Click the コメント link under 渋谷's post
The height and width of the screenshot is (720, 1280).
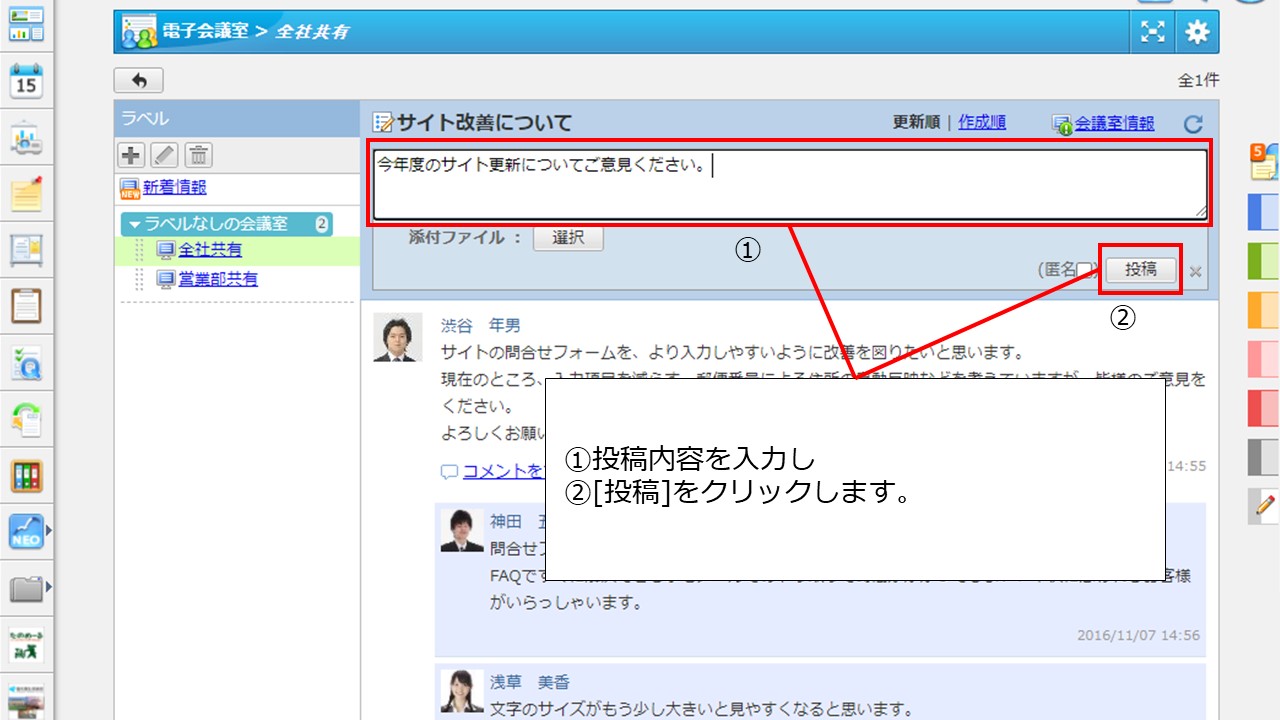[x=504, y=471]
